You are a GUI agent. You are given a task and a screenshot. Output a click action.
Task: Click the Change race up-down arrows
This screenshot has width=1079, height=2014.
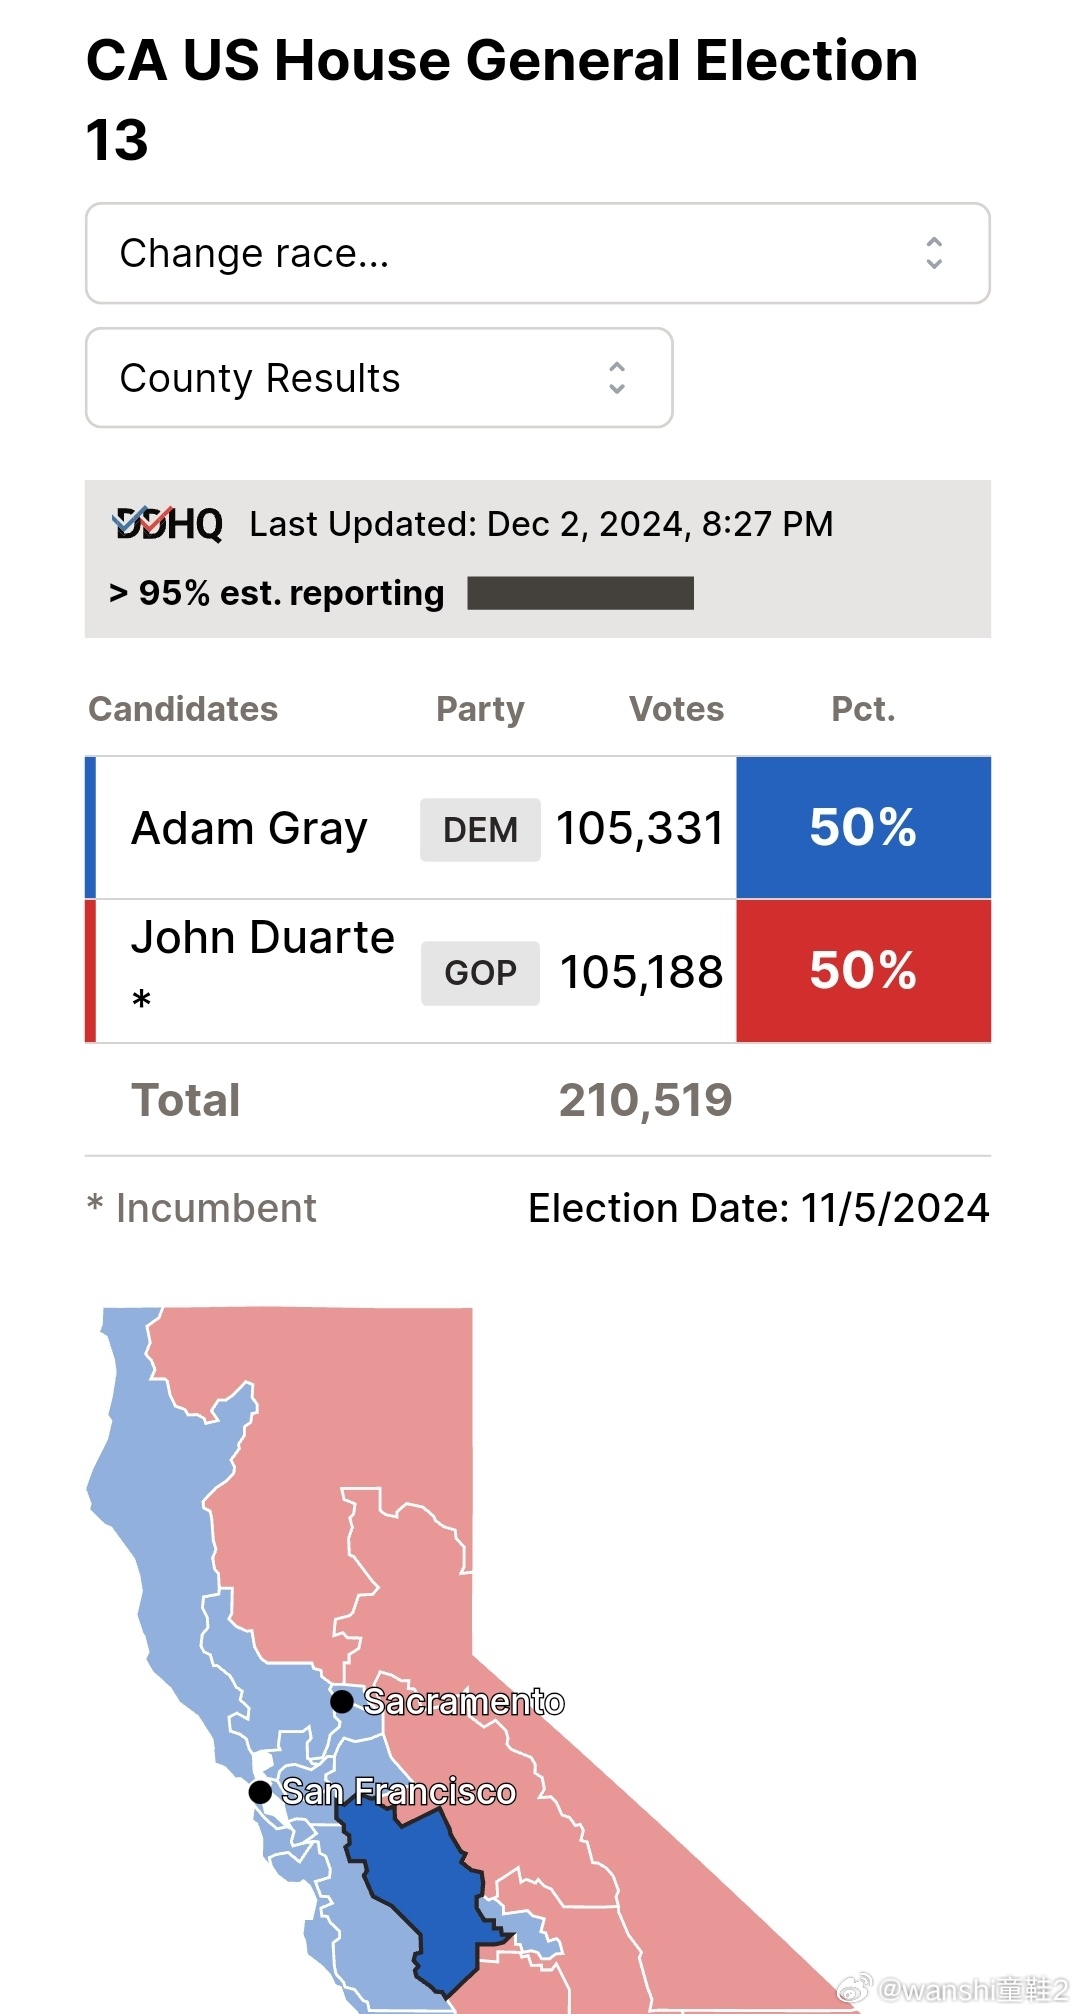(x=934, y=254)
